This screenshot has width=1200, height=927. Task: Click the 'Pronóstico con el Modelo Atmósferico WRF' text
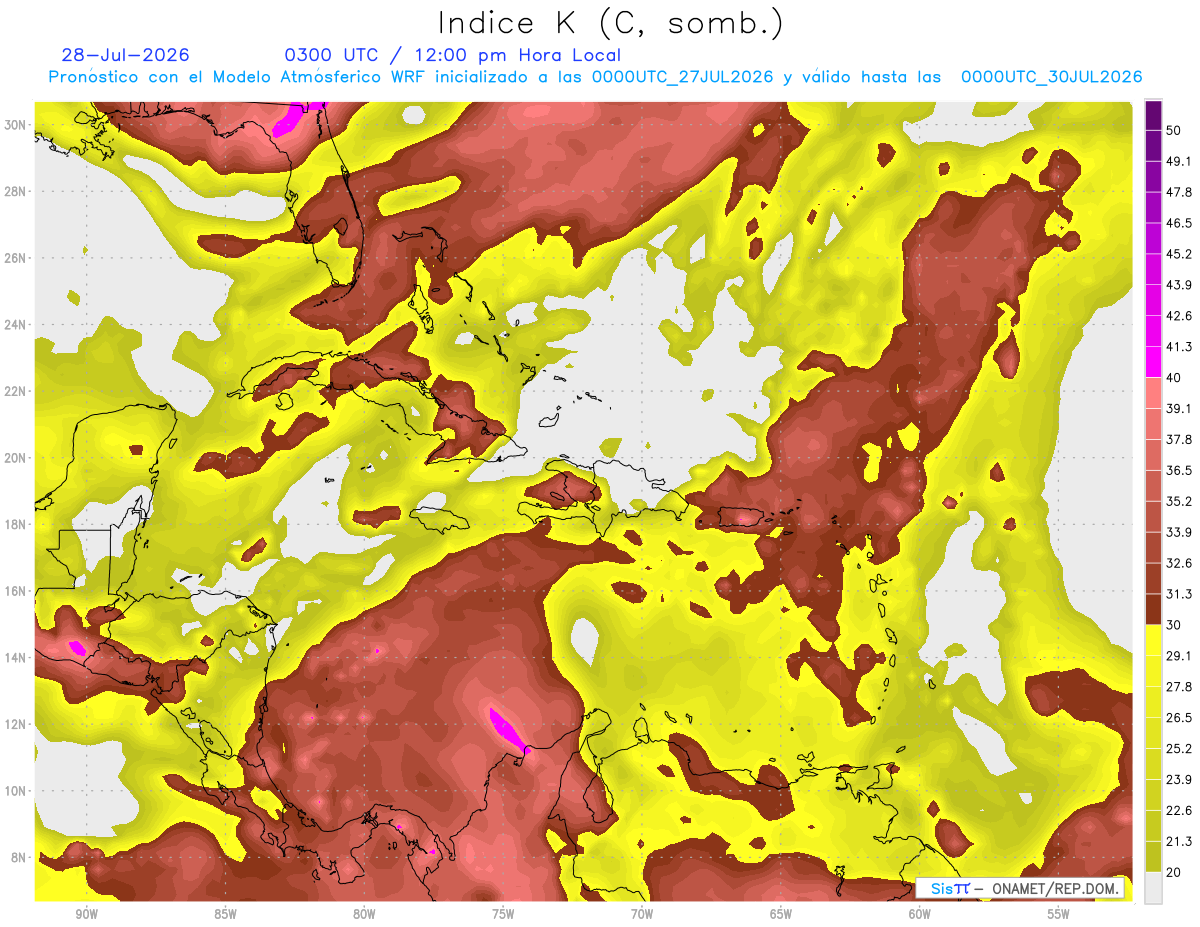point(239,77)
